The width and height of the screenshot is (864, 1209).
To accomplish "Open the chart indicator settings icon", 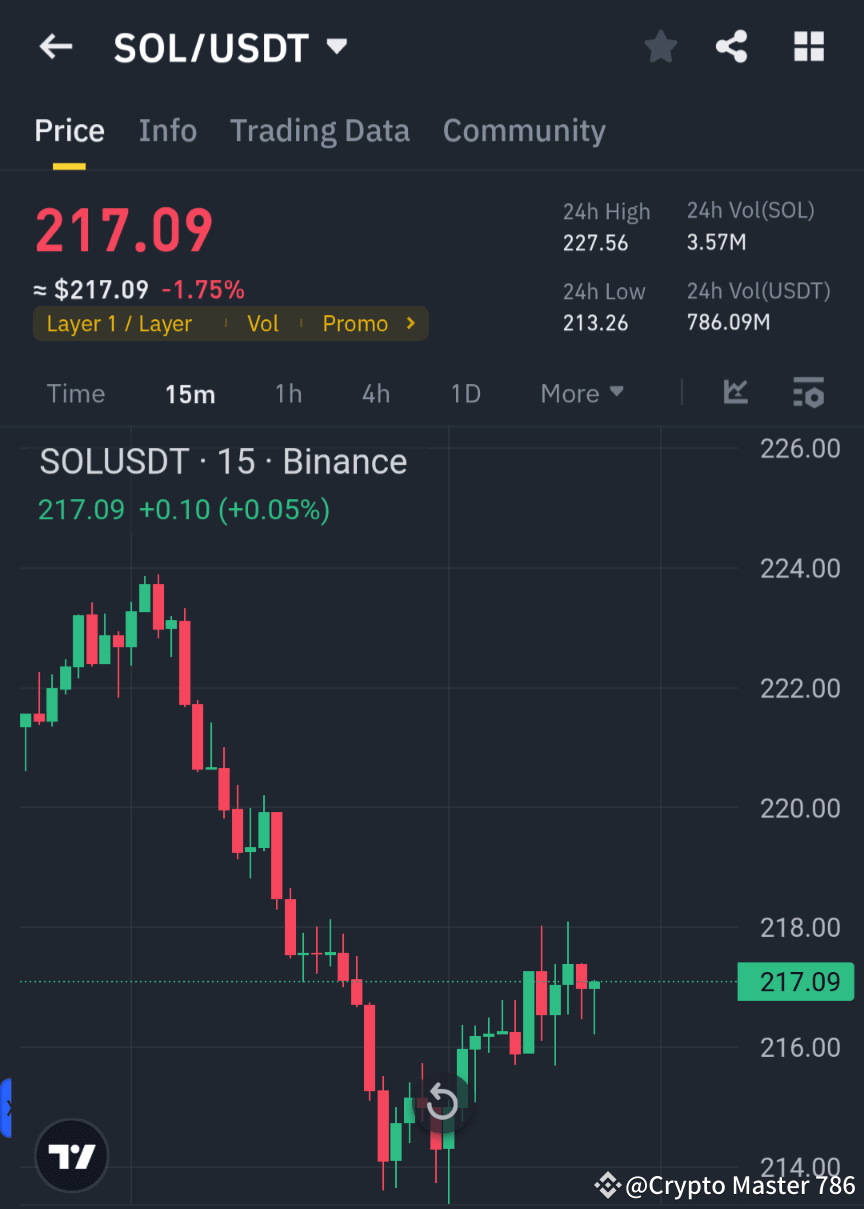I will pyautogui.click(x=808, y=393).
